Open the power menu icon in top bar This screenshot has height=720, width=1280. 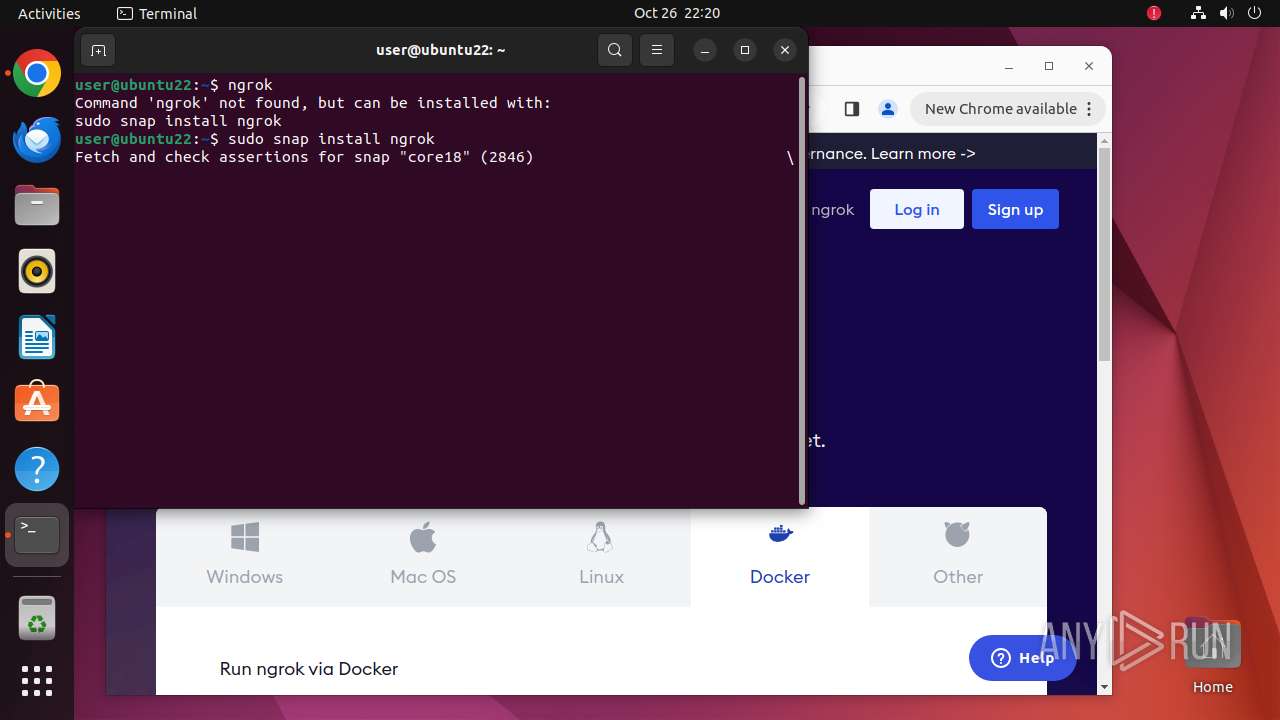(x=1255, y=13)
